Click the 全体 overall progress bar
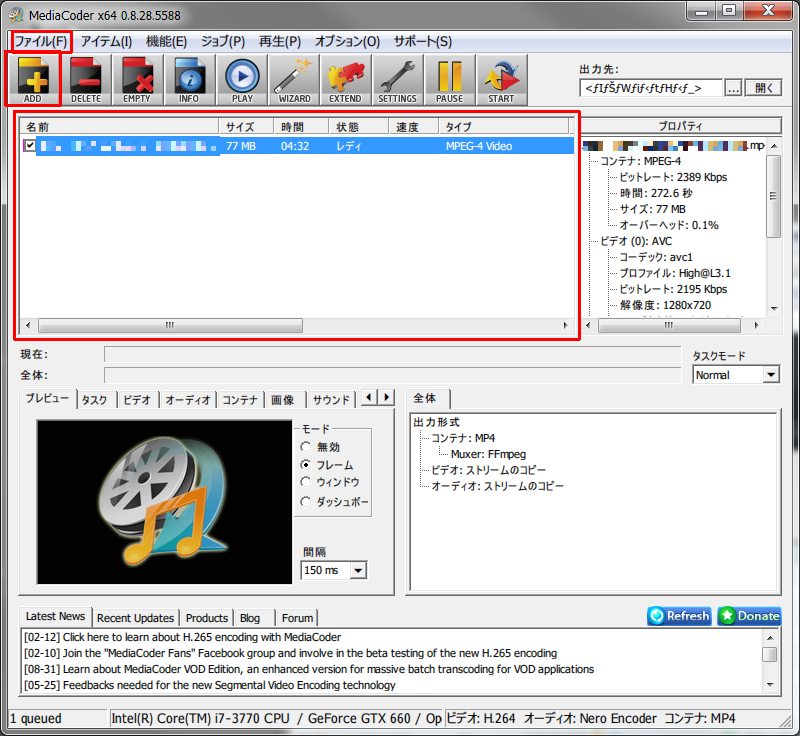800x736 pixels. [392, 375]
